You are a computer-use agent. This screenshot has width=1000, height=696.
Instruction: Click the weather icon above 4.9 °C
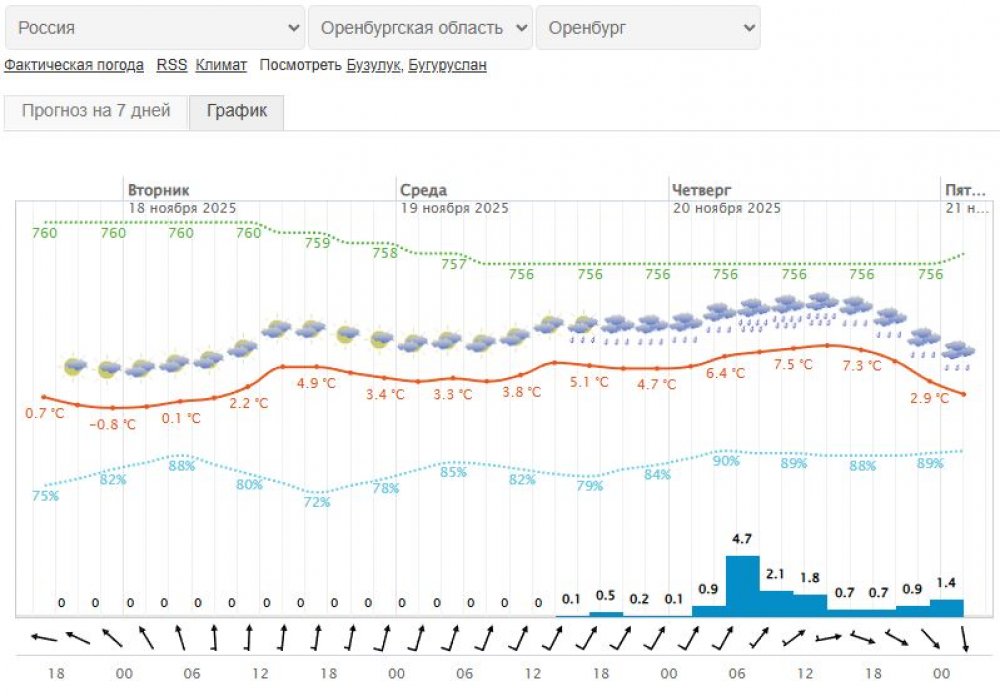coord(311,328)
